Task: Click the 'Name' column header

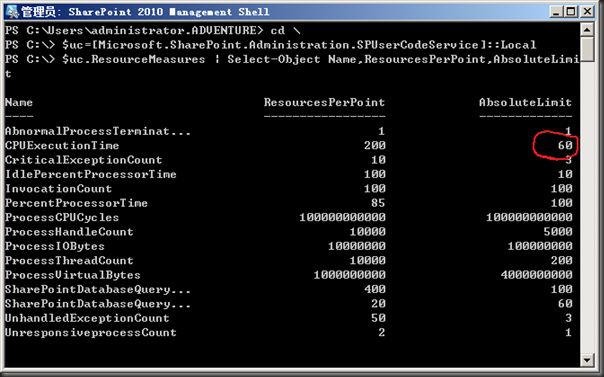Action: [x=18, y=102]
